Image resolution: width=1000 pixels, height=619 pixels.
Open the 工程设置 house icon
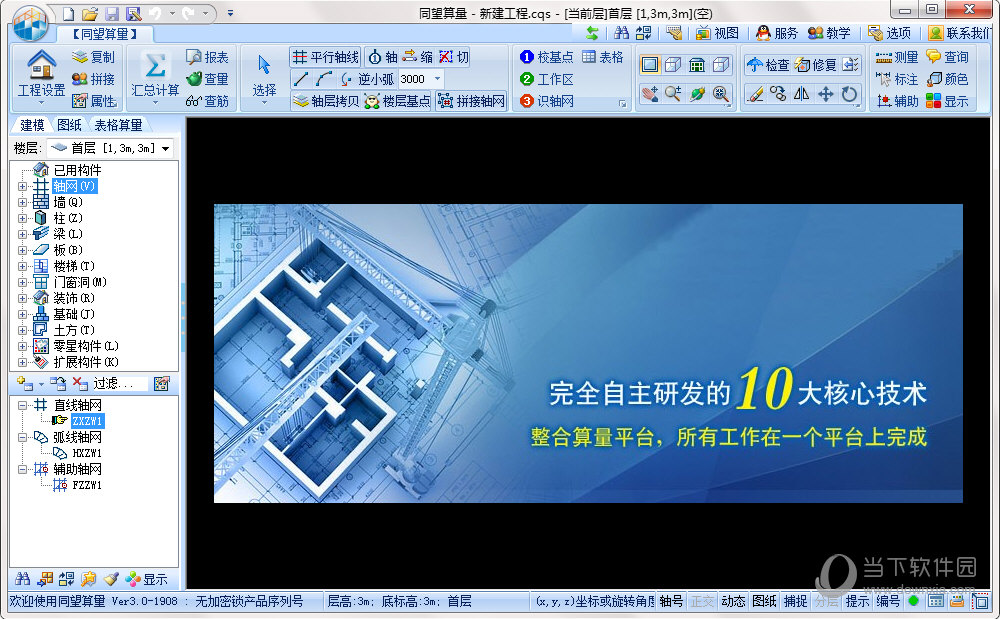click(x=41, y=64)
